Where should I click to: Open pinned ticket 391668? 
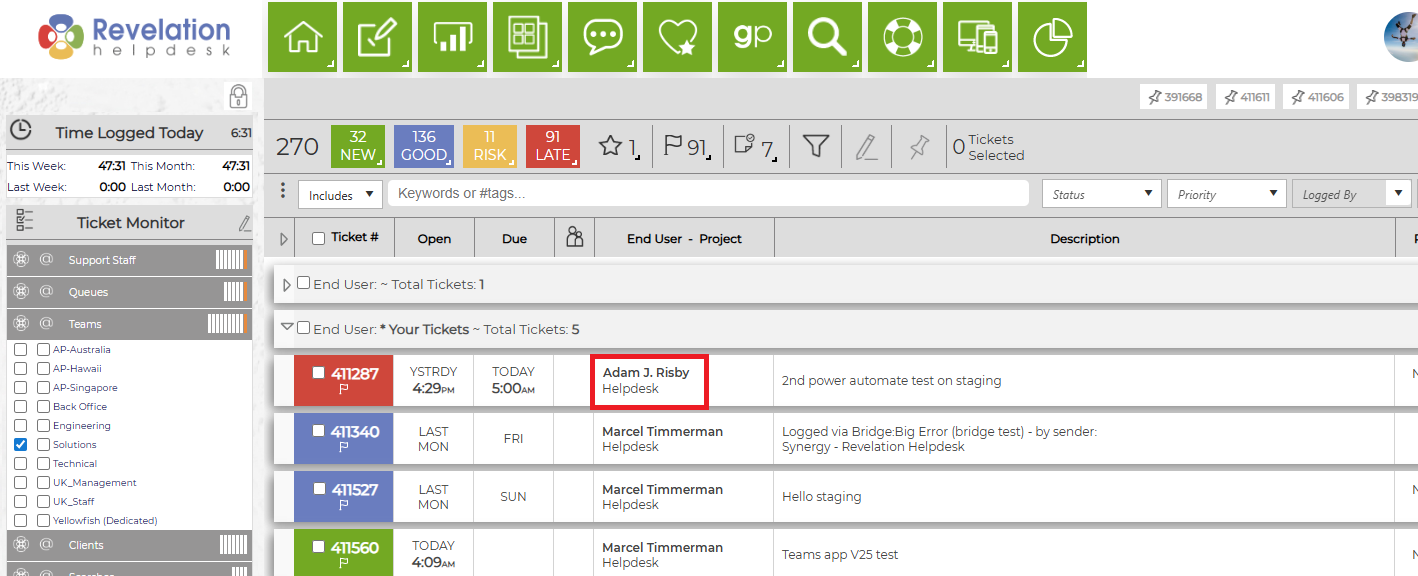1173,97
